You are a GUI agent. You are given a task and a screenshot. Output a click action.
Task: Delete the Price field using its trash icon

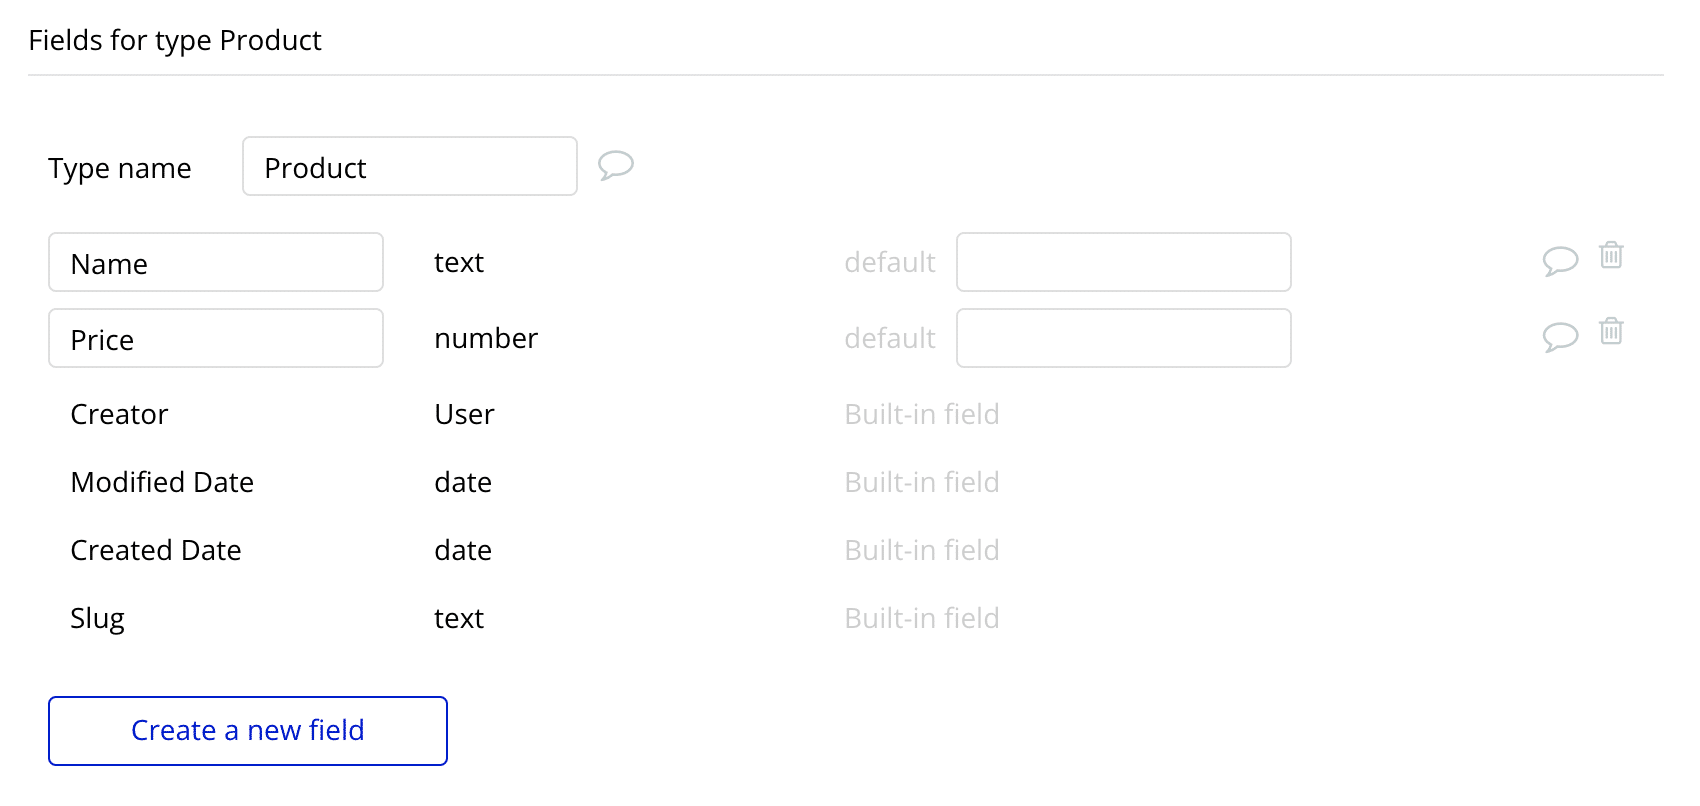pos(1611,333)
